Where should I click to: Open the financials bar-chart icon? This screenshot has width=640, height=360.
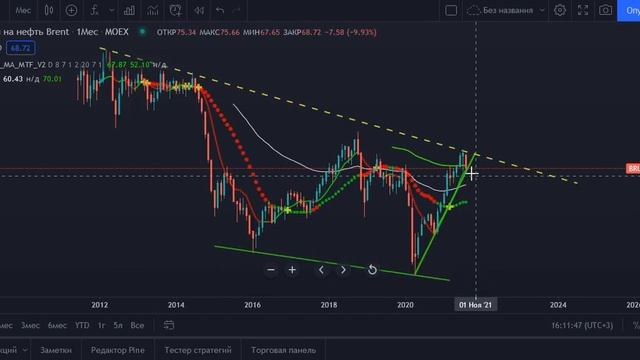(x=129, y=10)
